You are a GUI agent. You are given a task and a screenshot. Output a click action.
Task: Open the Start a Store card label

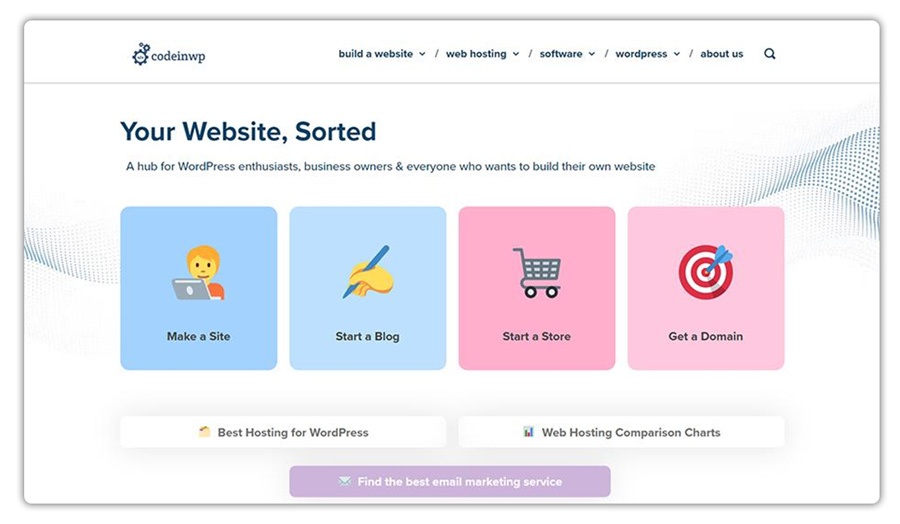537,336
